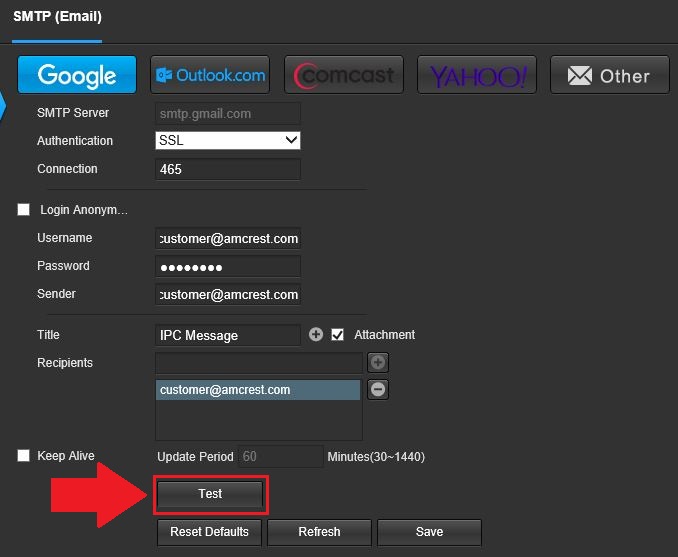
Task: Select the Google email provider button
Action: [77, 74]
